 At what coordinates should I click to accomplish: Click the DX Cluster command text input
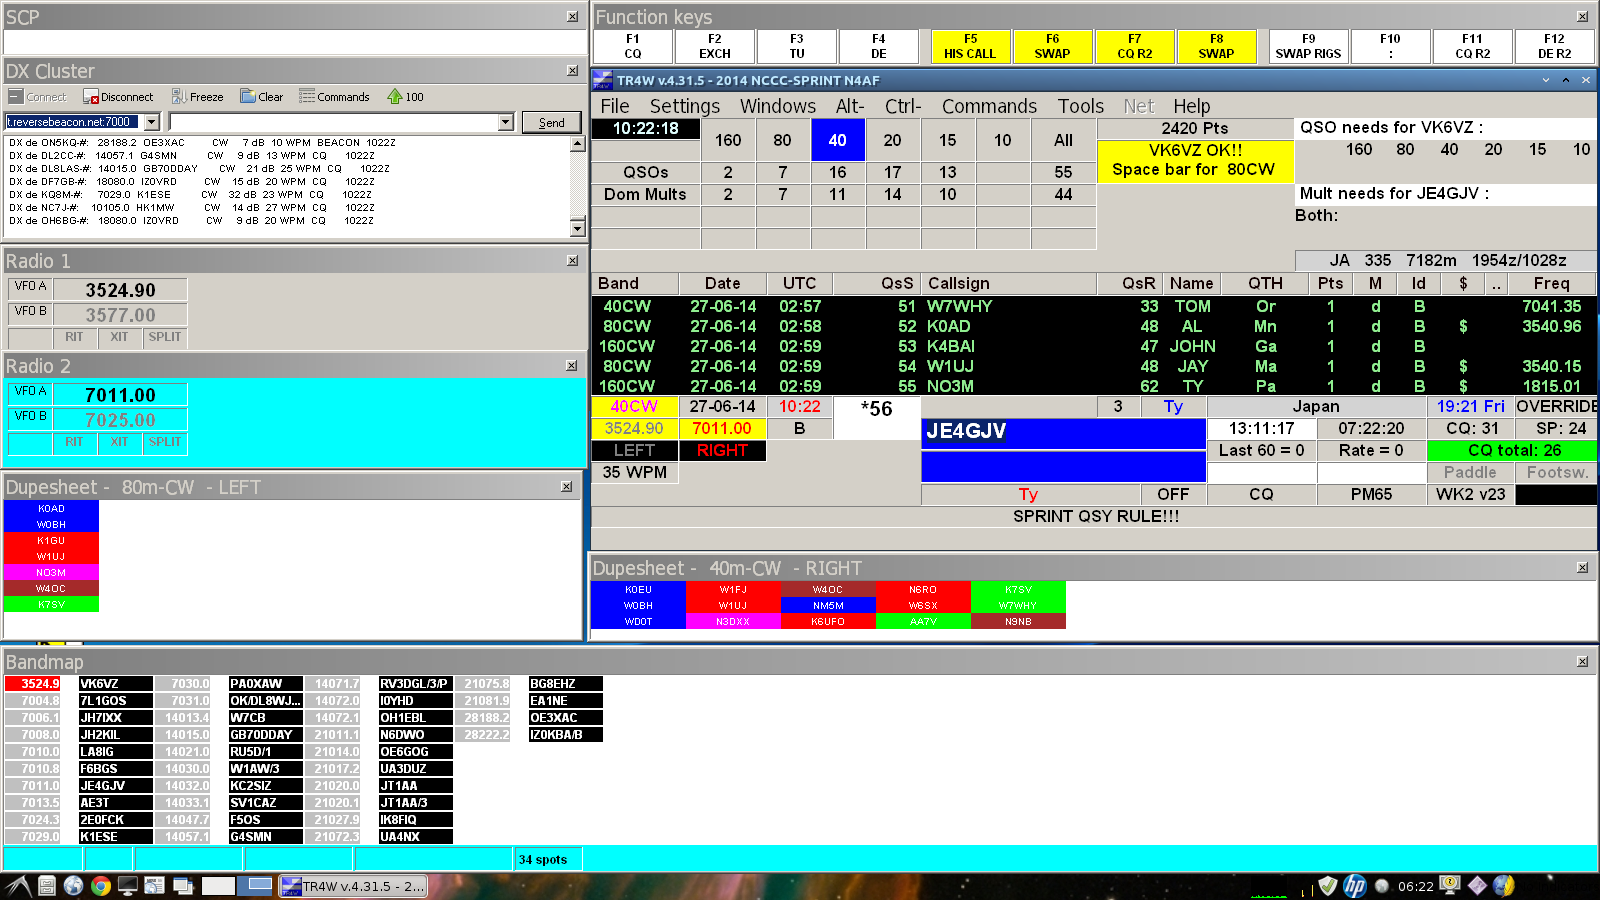(333, 122)
